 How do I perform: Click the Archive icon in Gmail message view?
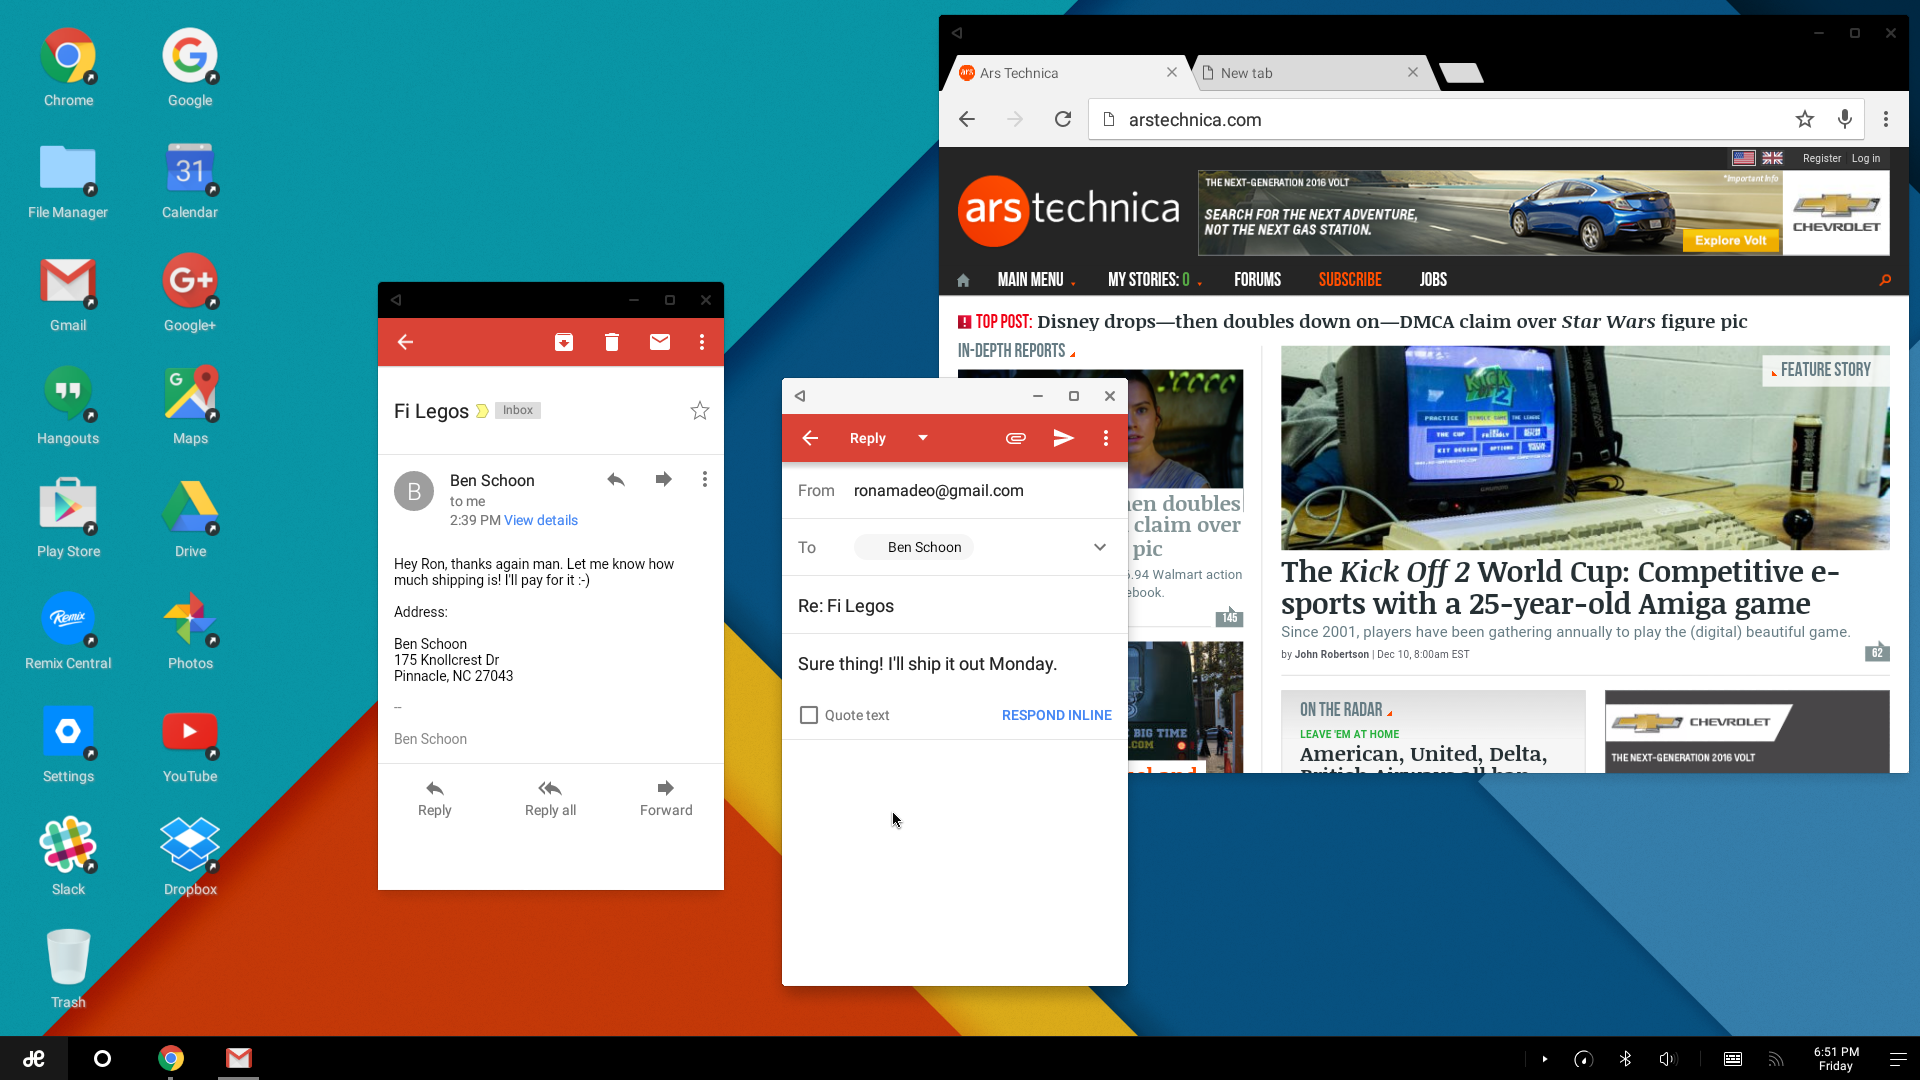coord(563,342)
